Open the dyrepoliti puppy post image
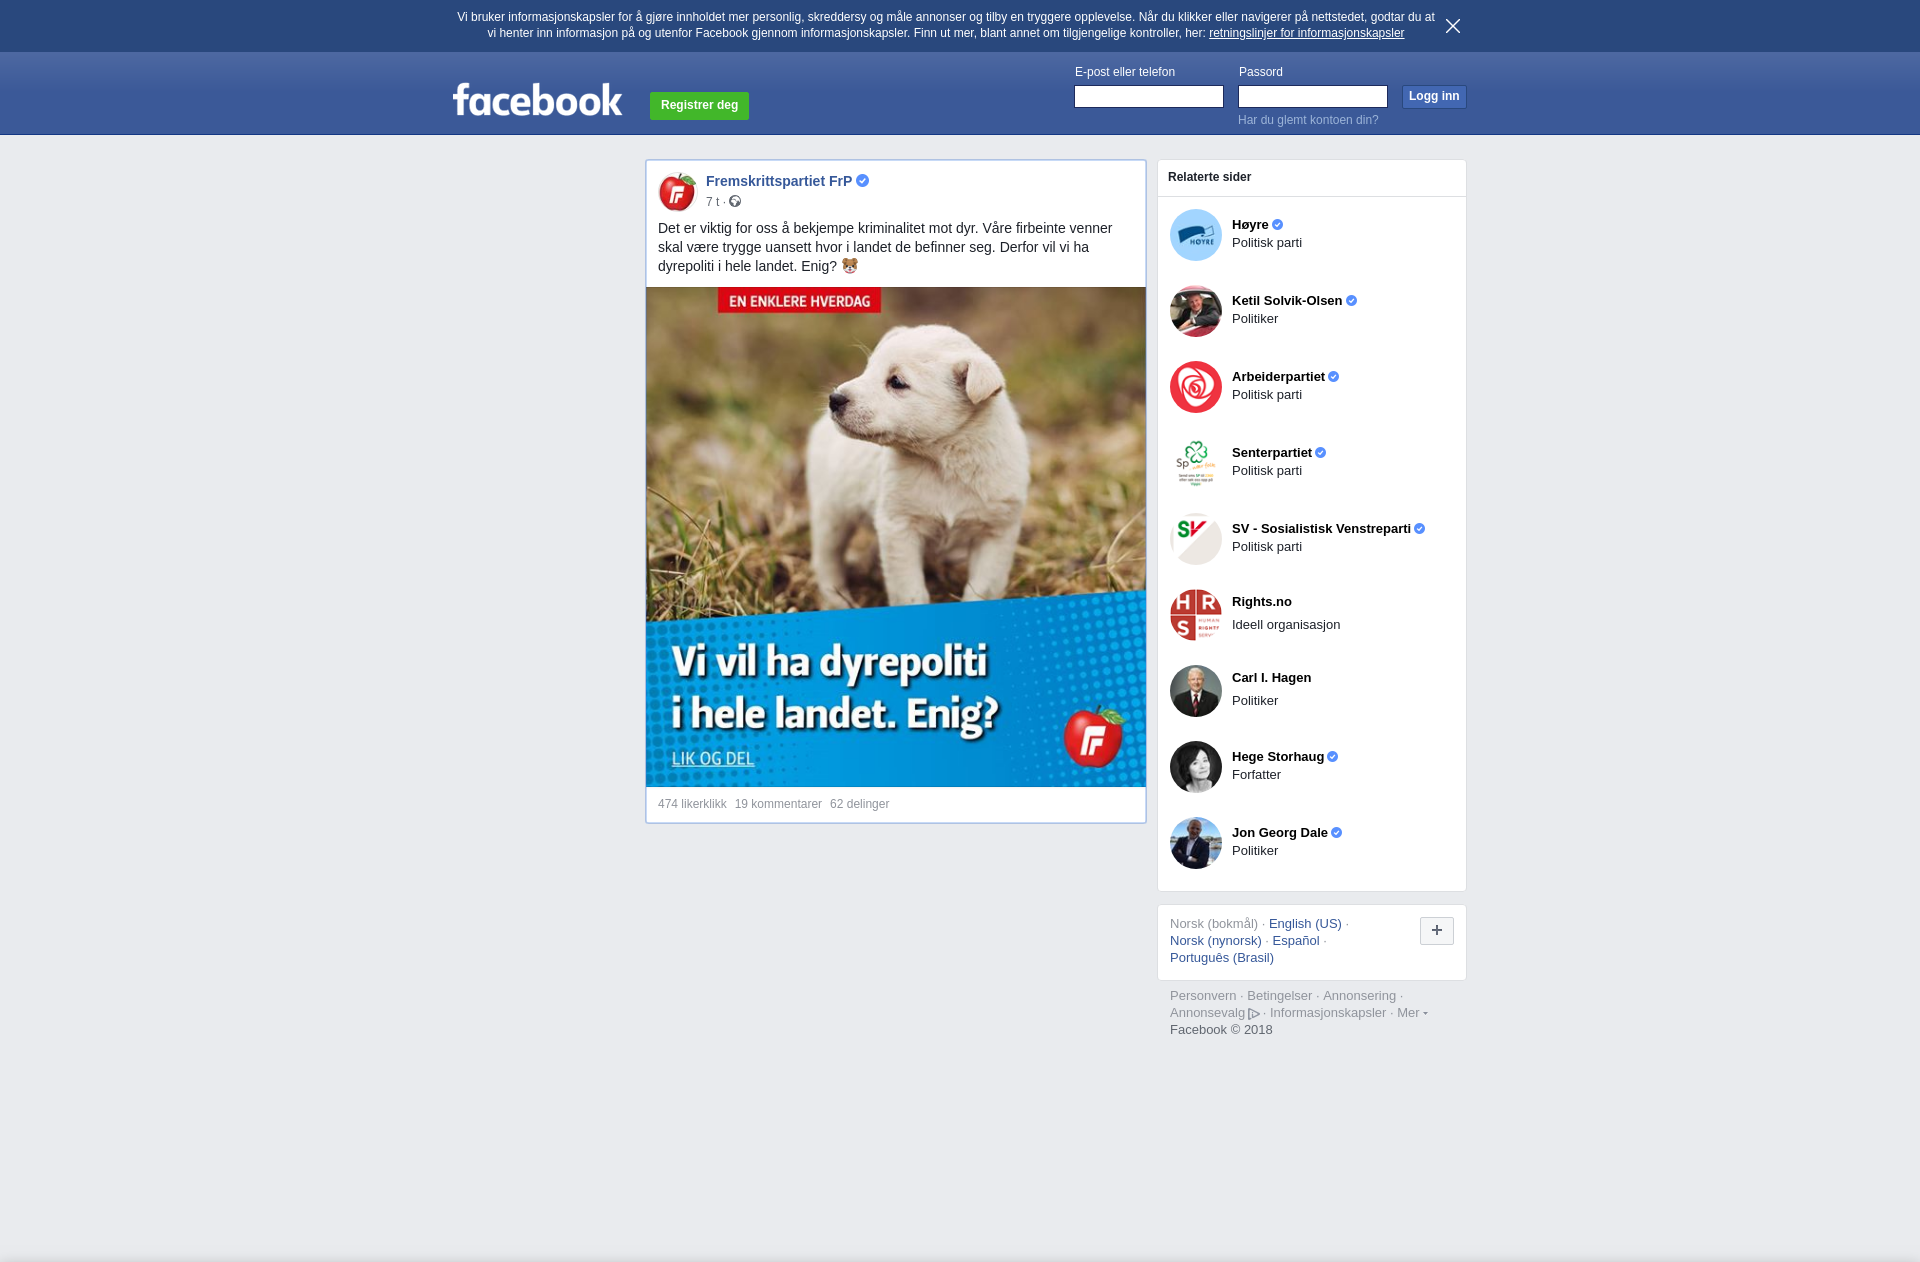 pos(896,537)
